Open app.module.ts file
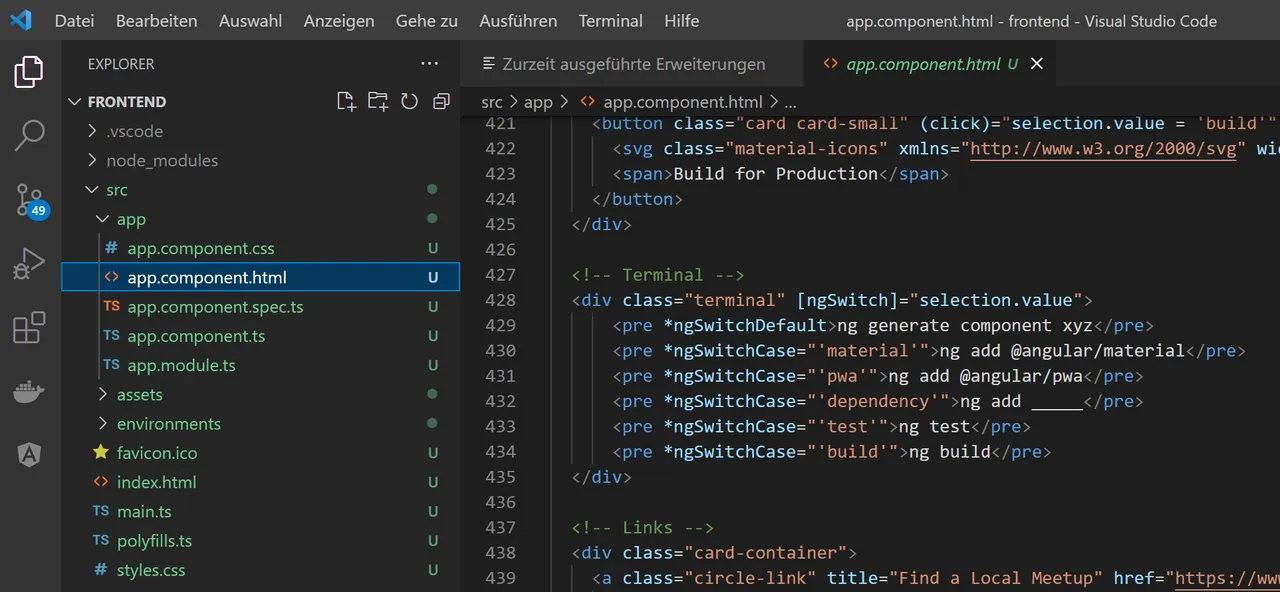 (x=181, y=365)
